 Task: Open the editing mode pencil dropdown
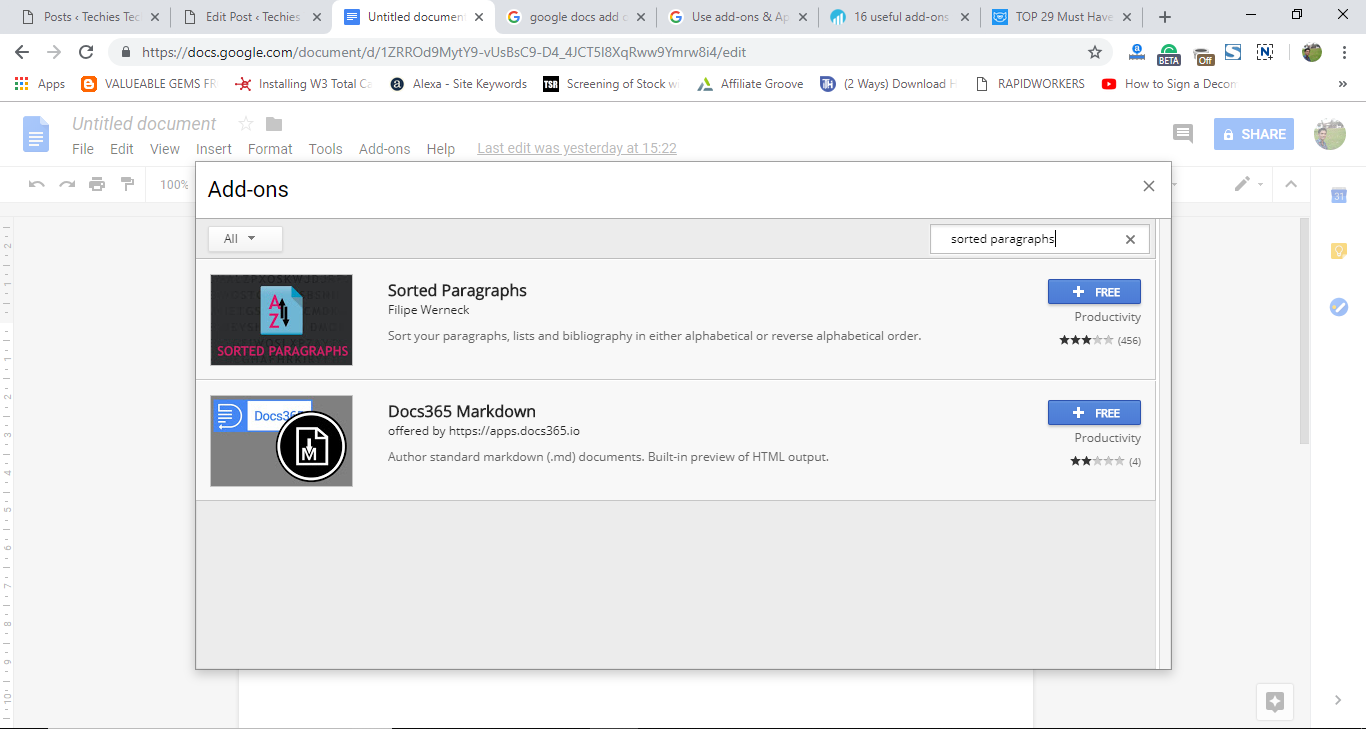coord(1248,184)
